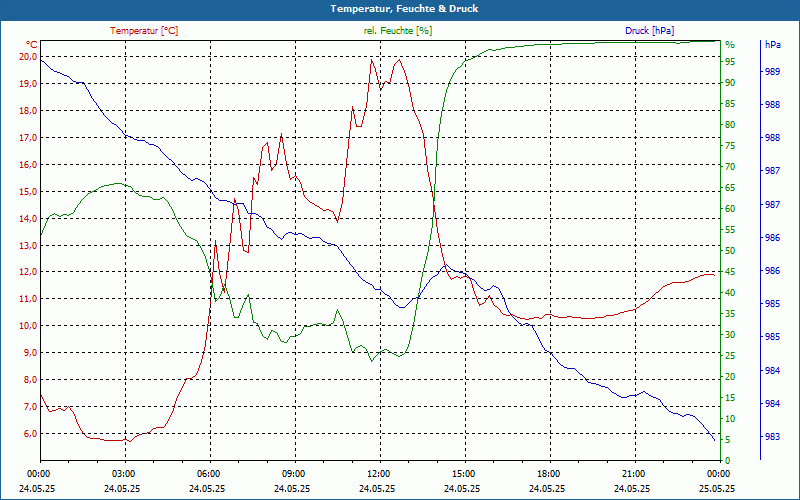Select the green rel. Feuchte [%] legend label
This screenshot has width=800, height=500.
tap(397, 31)
